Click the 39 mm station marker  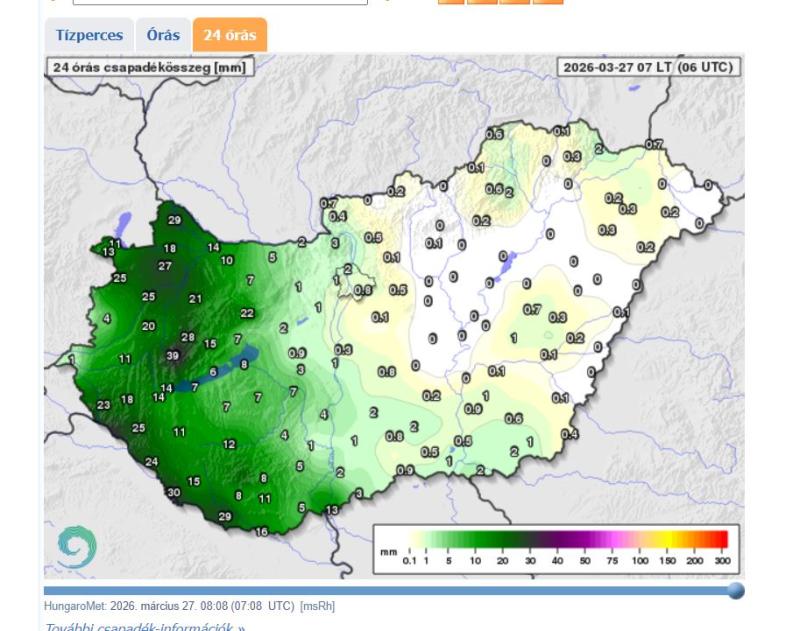173,355
